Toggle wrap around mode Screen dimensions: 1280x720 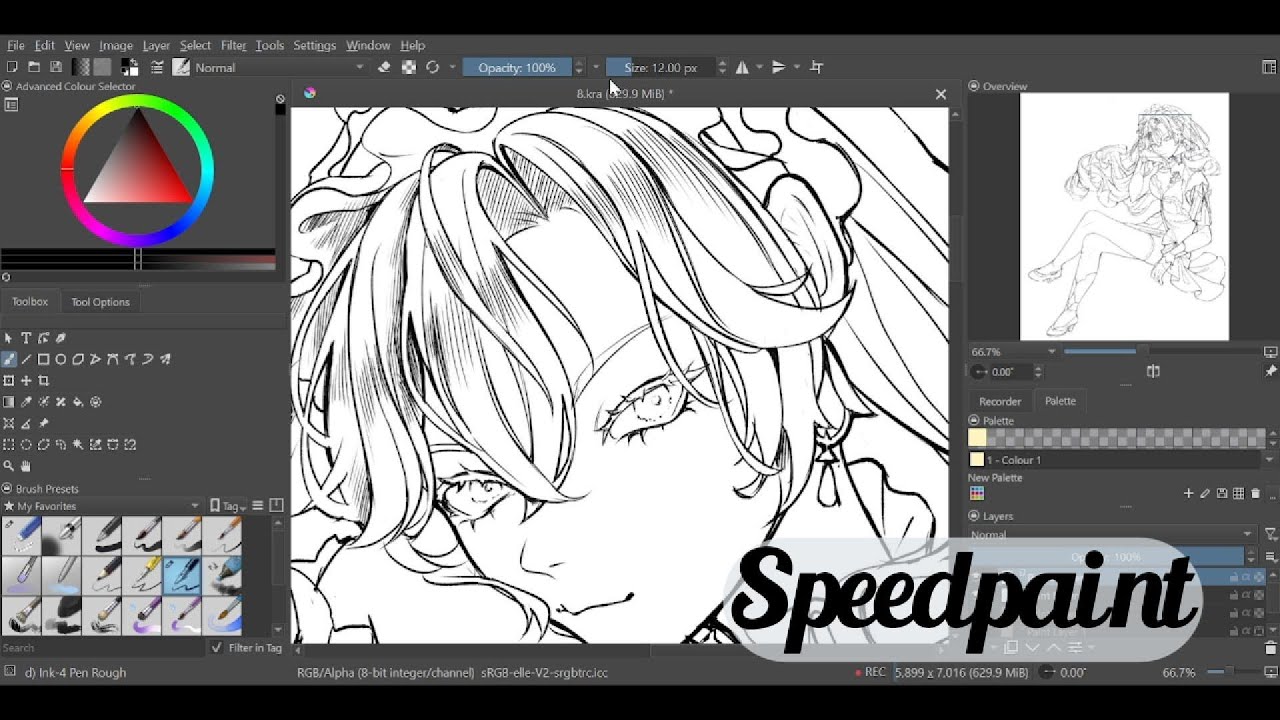tap(816, 67)
